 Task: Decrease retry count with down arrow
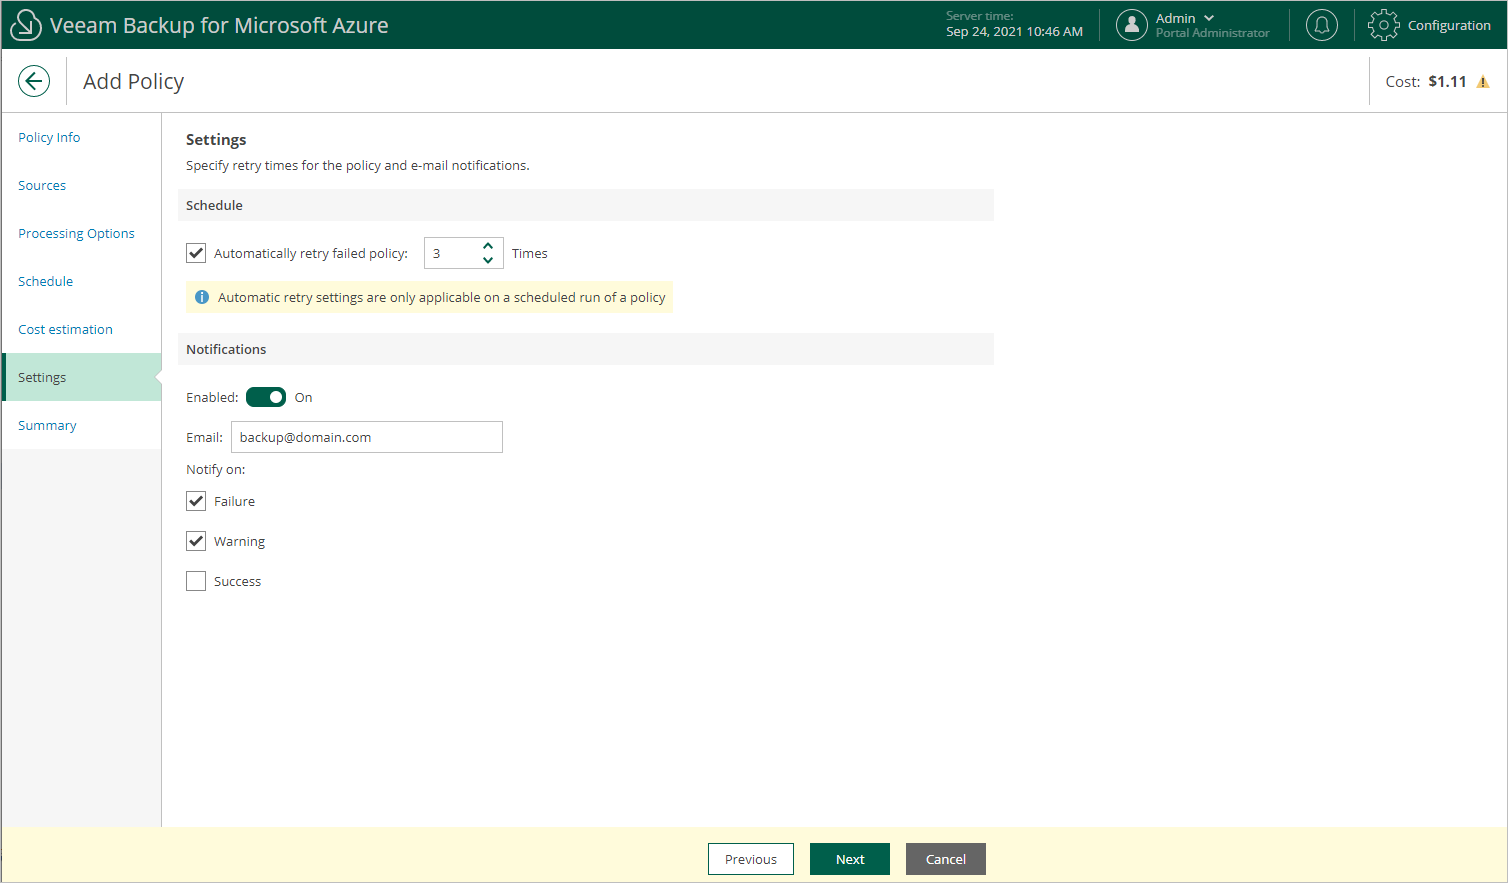[488, 260]
